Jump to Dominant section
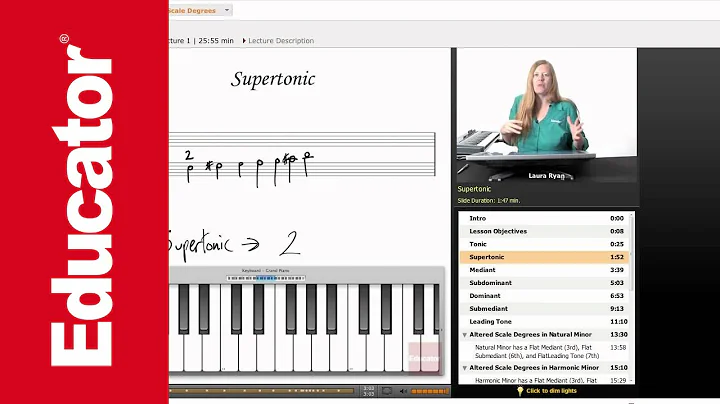 545,296
